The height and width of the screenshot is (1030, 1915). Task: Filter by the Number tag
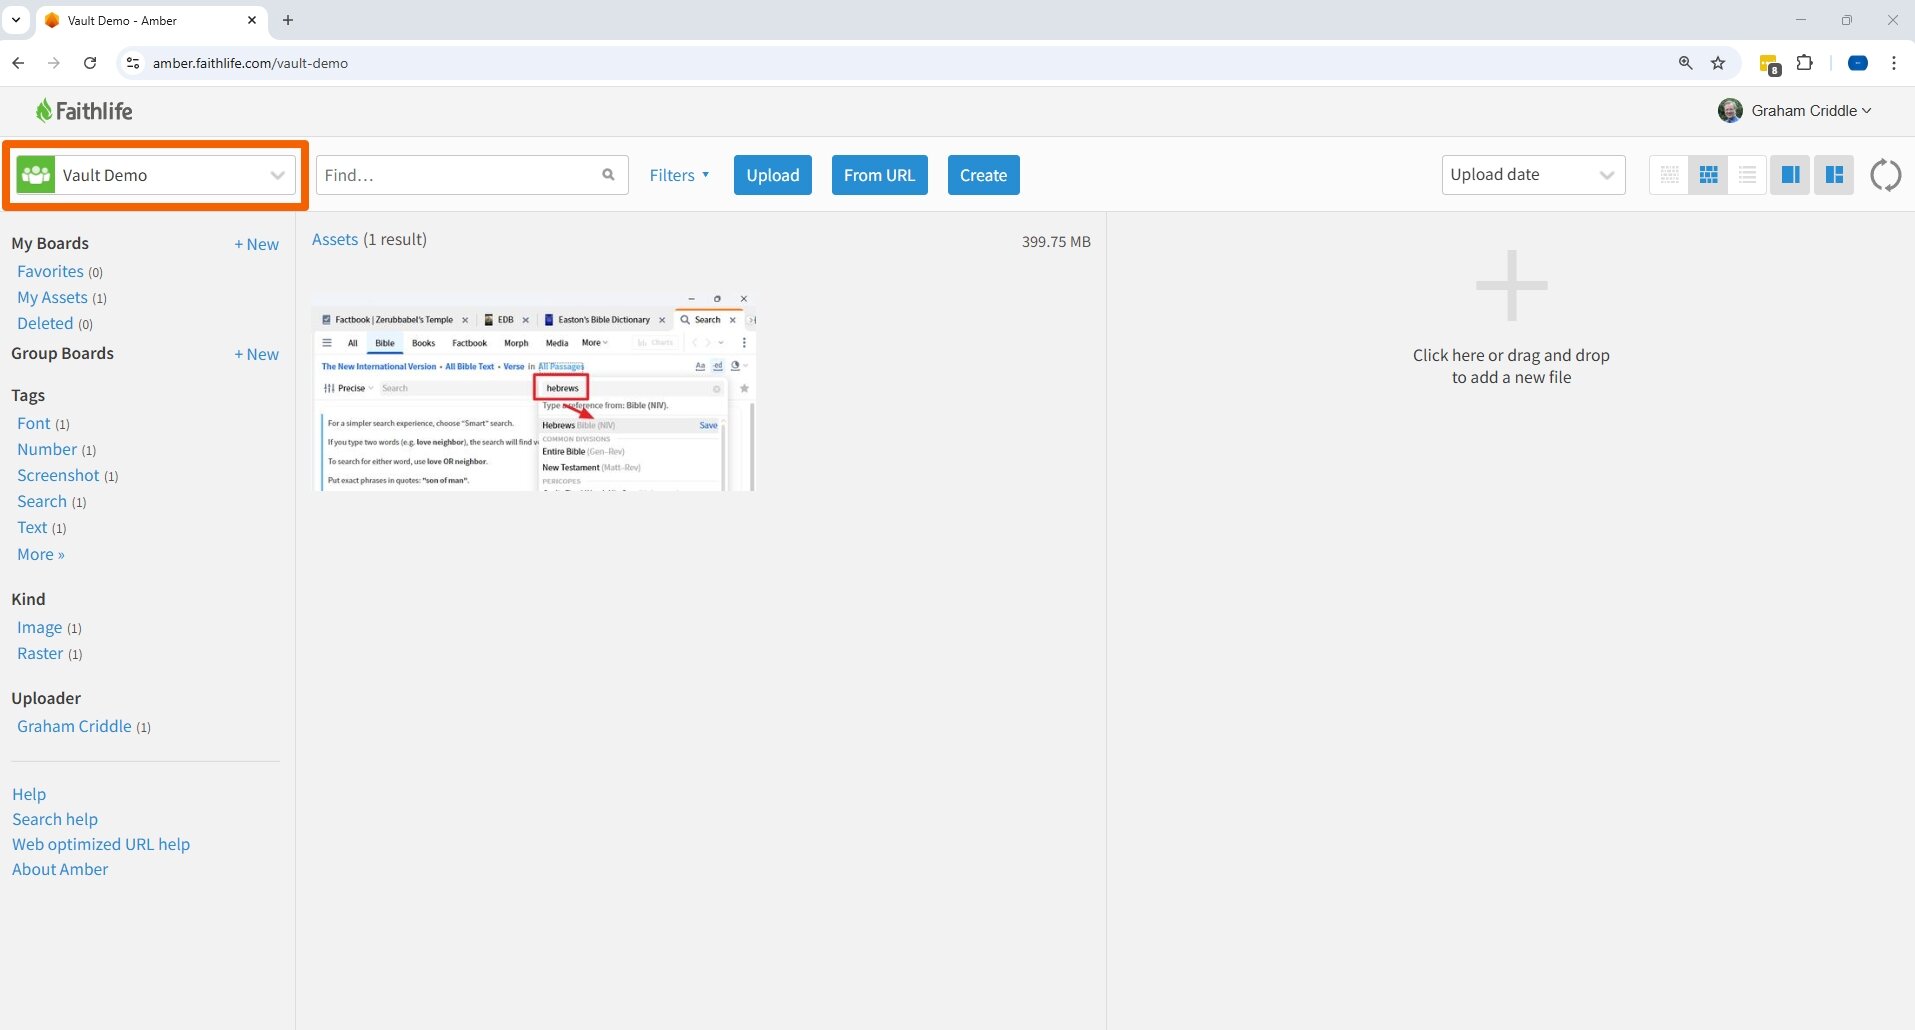(x=47, y=449)
